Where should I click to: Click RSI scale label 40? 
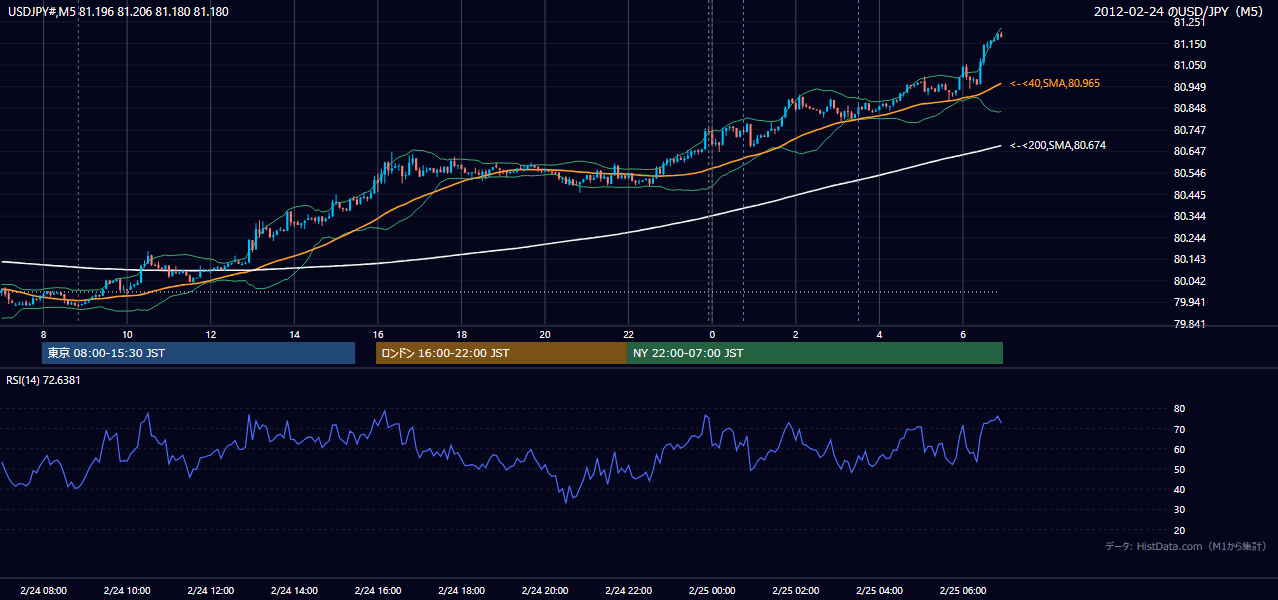(1179, 490)
